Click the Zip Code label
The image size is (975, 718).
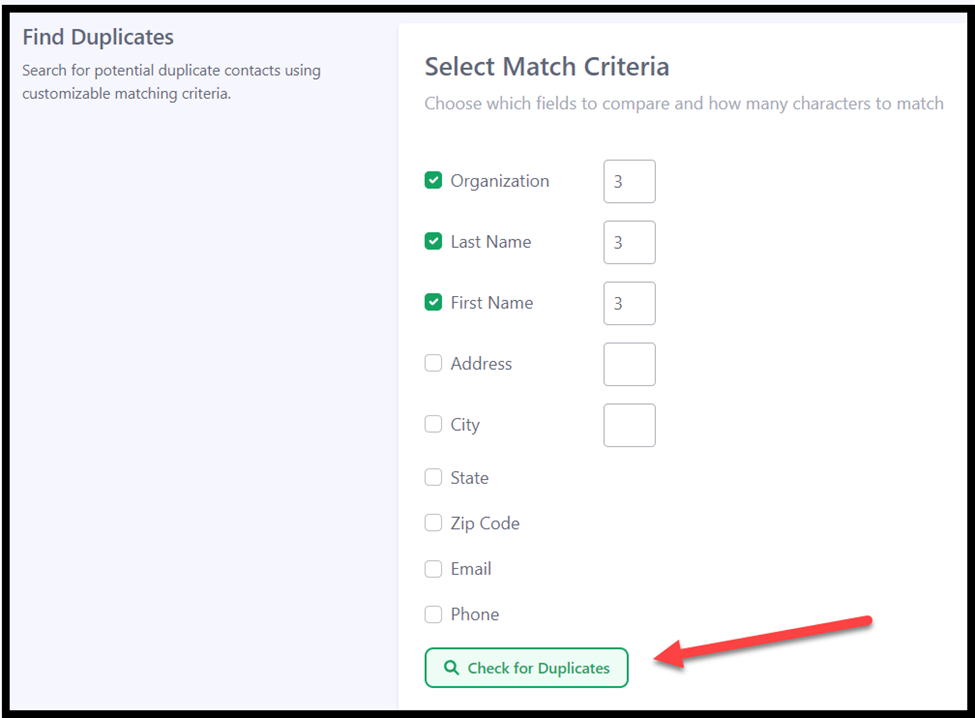(485, 523)
